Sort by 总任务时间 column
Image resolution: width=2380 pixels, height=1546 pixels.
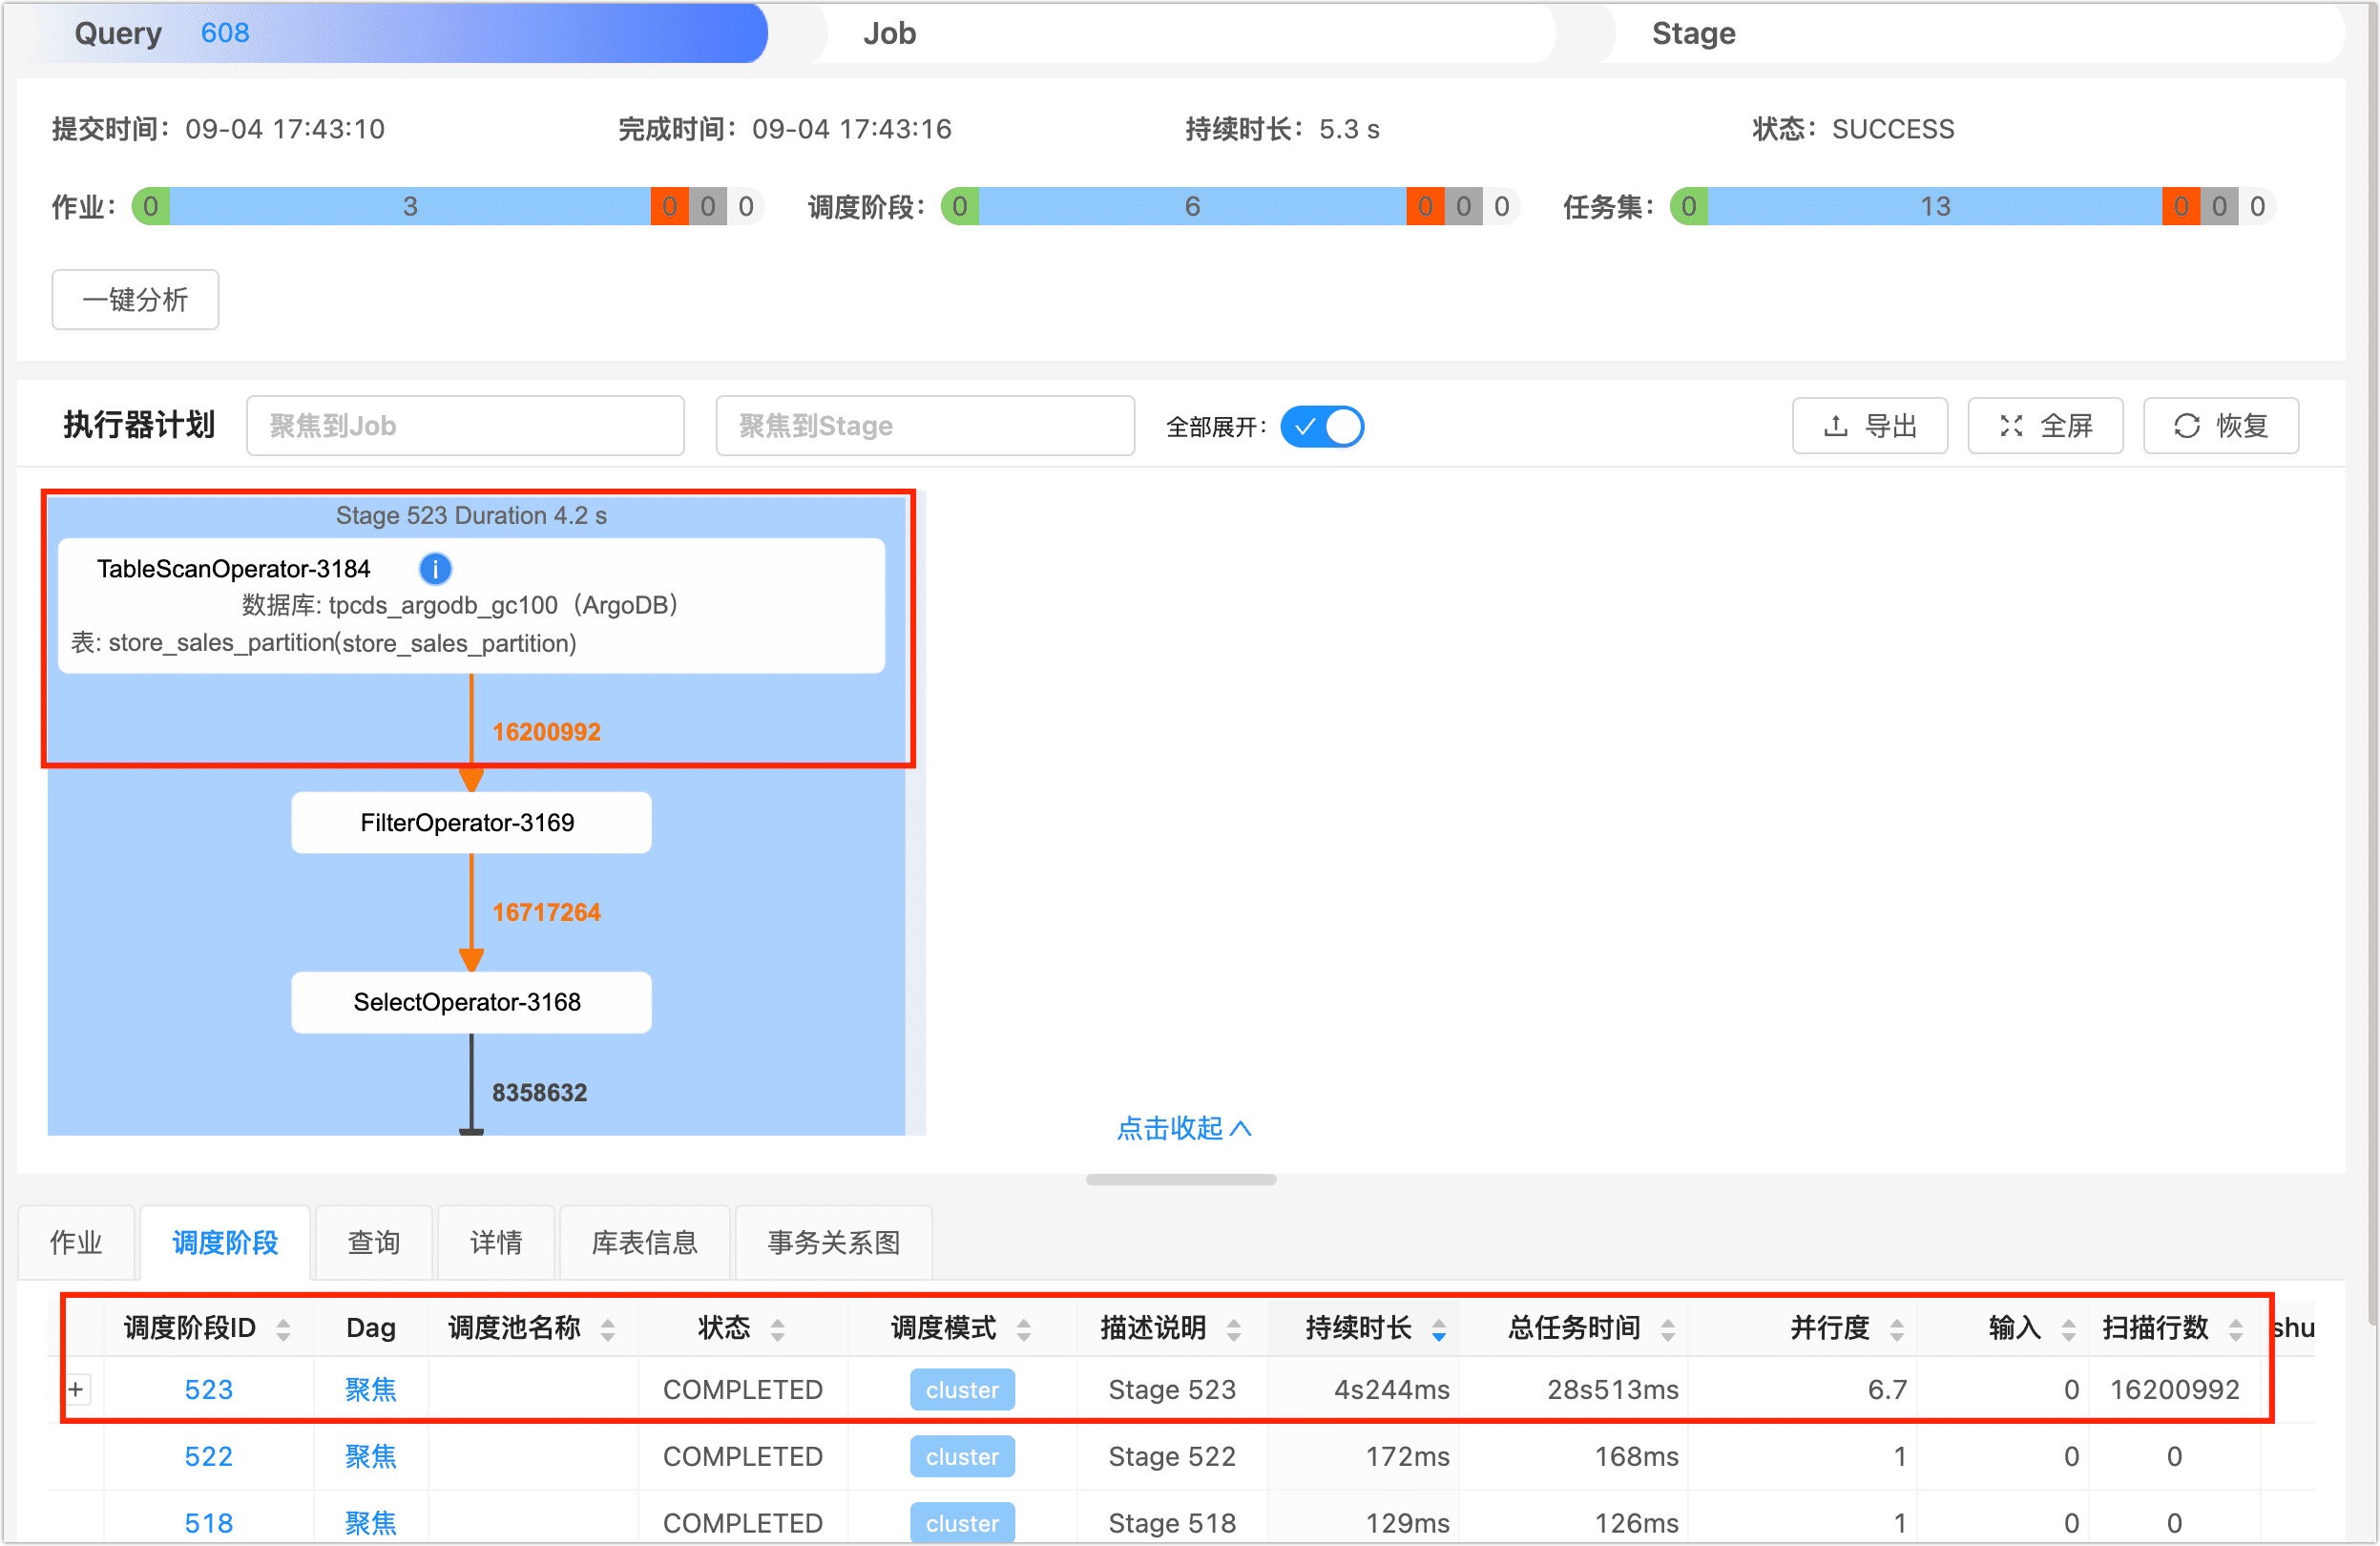[x=1668, y=1329]
